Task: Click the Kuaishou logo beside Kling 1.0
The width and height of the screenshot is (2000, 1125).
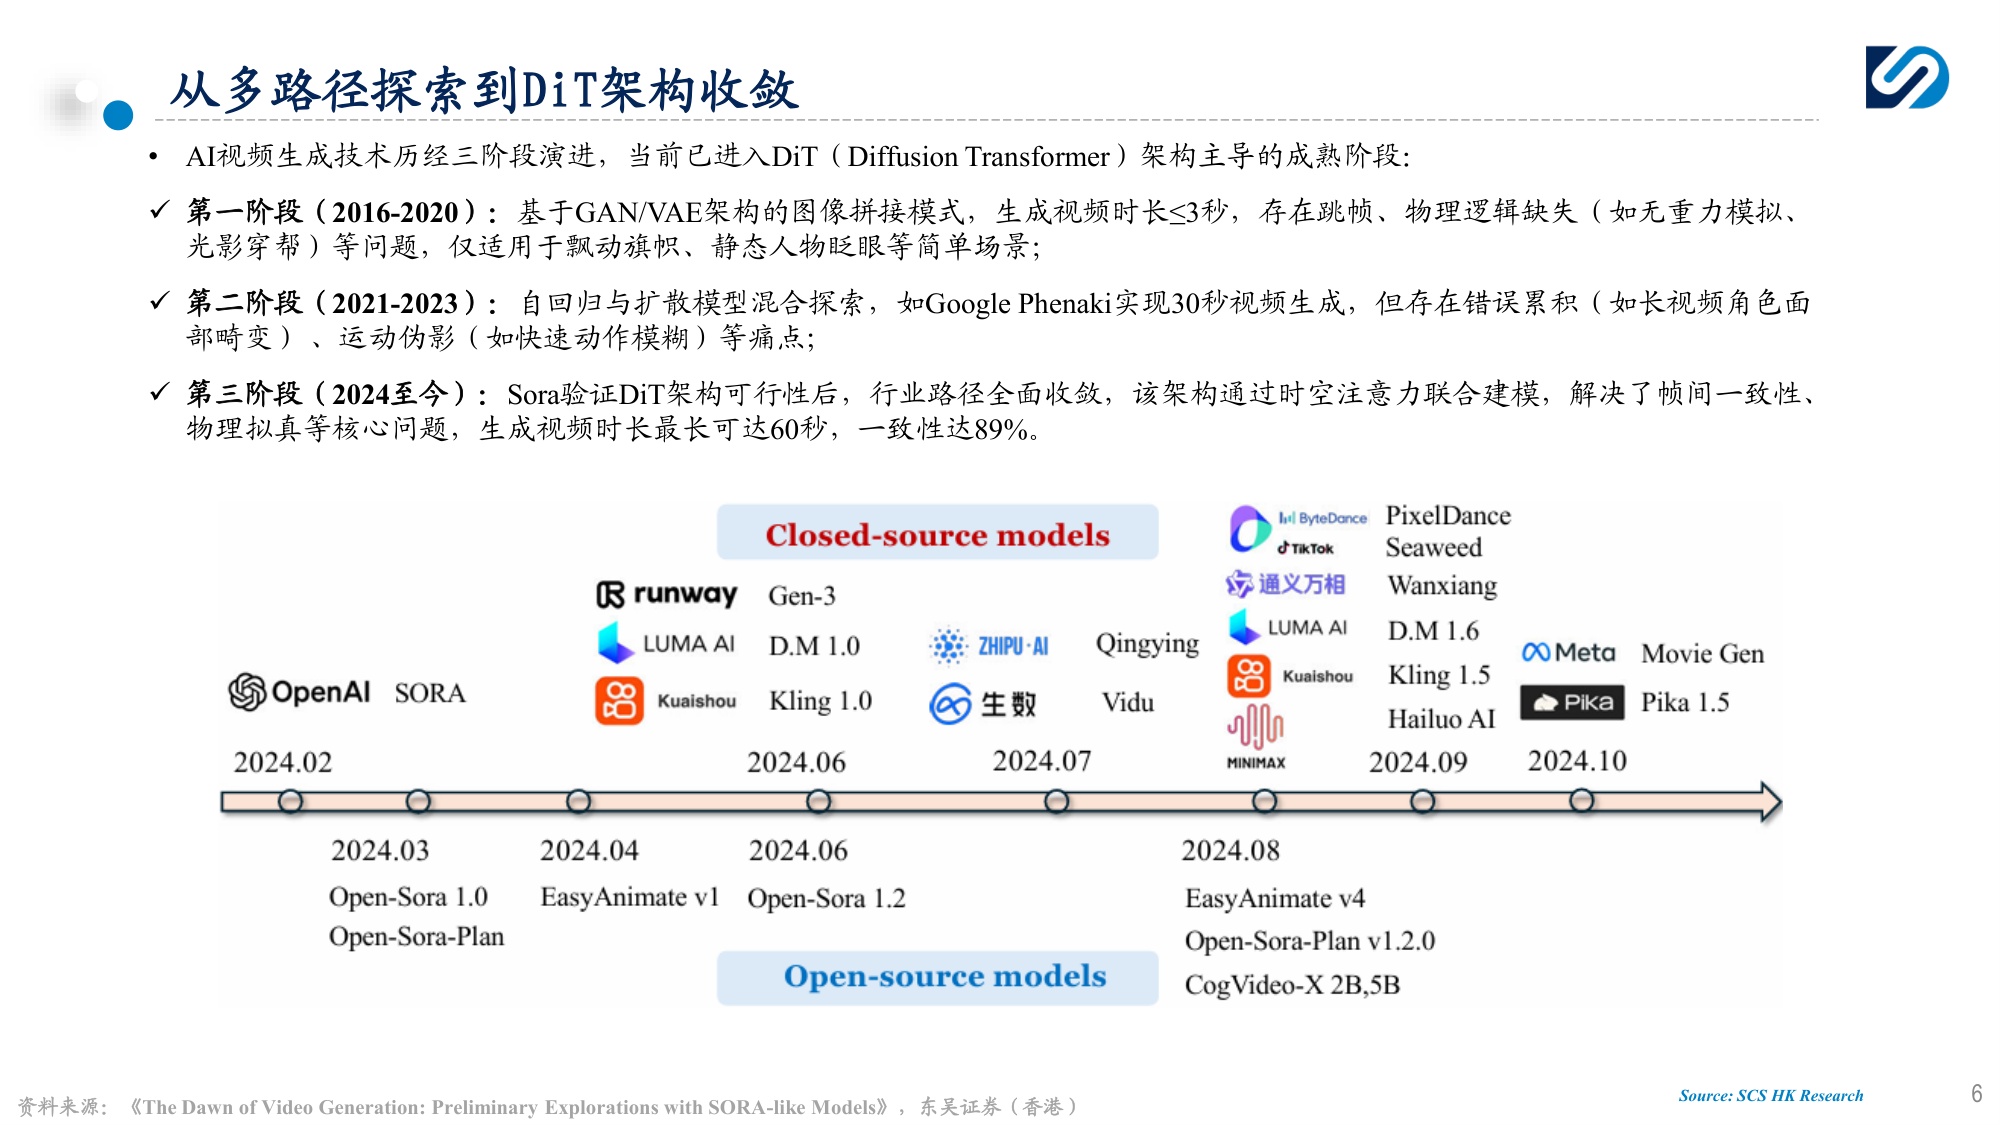Action: pos(666,701)
